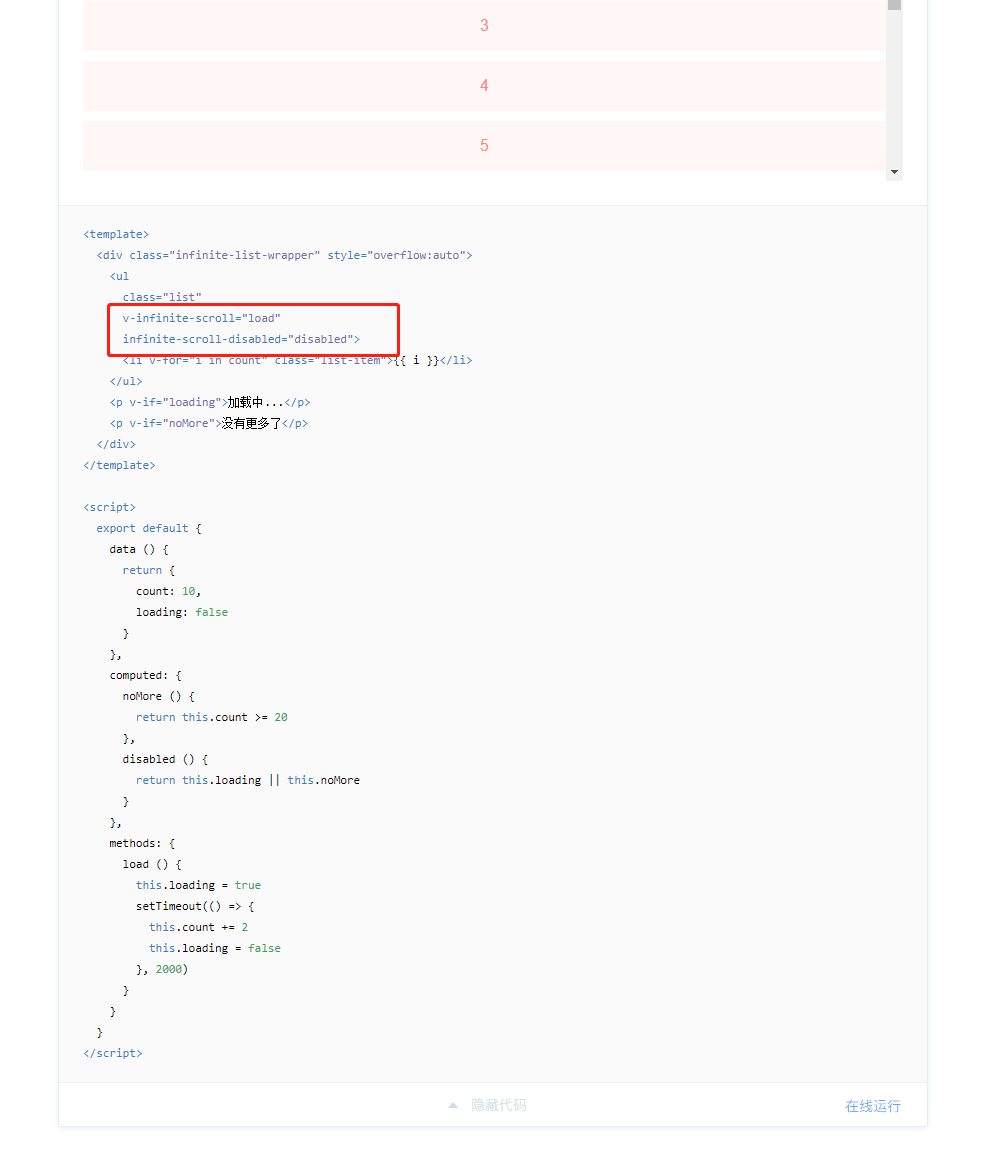The image size is (1001, 1154).
Task: Click the infinite-scroll-disabled="disabled" code line
Action: point(241,339)
